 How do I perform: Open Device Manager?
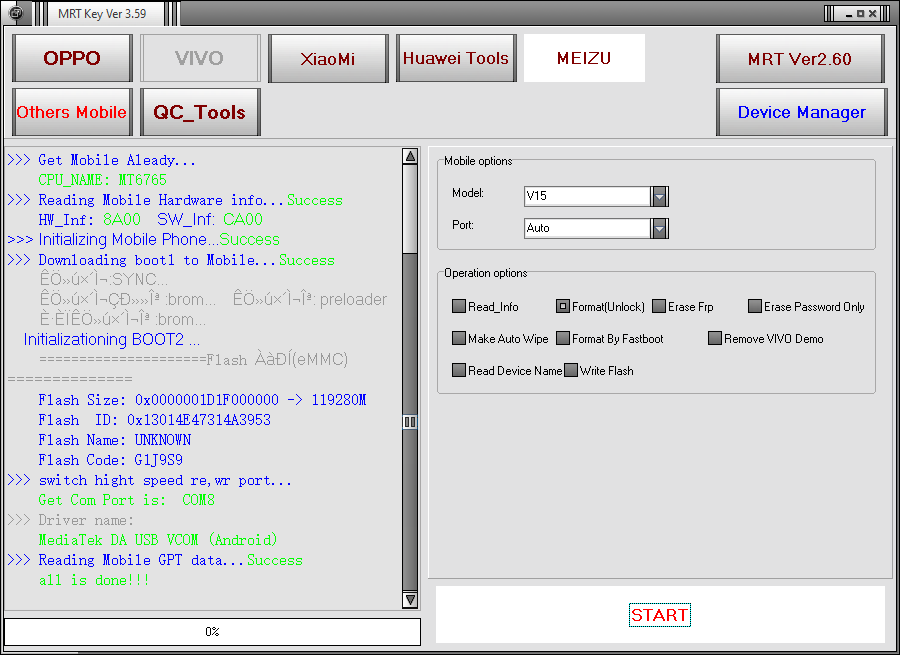click(x=802, y=112)
